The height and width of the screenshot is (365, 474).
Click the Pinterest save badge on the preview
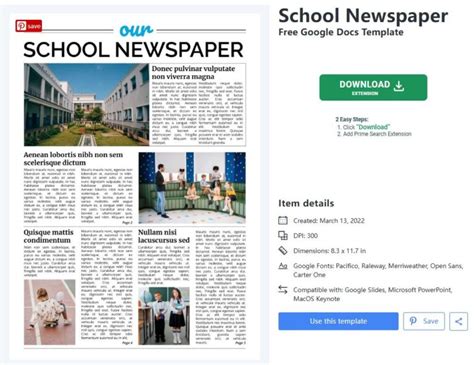pos(29,26)
